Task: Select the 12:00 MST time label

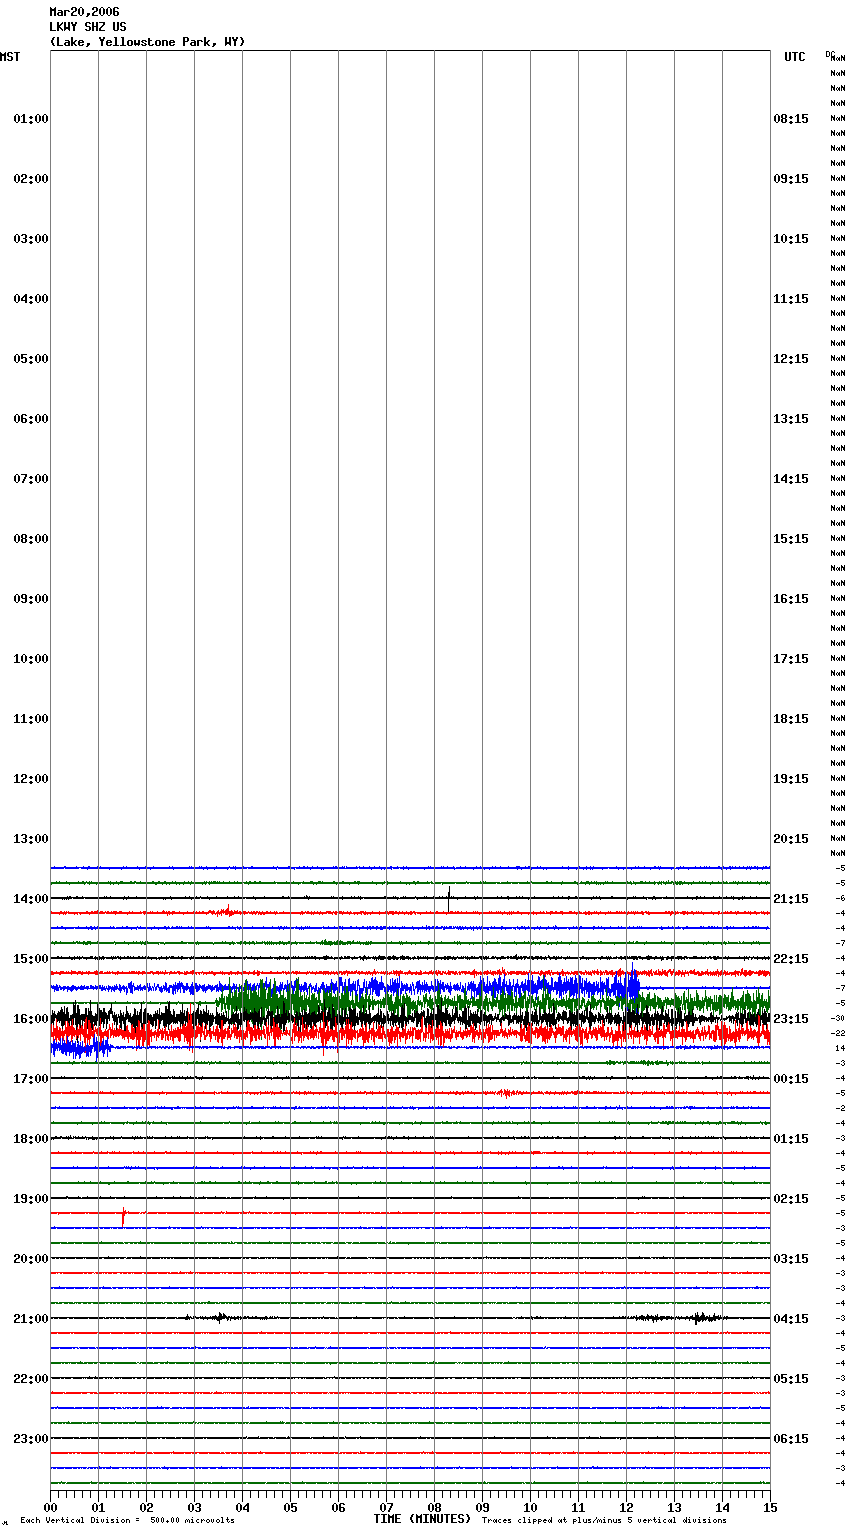Action: point(31,779)
